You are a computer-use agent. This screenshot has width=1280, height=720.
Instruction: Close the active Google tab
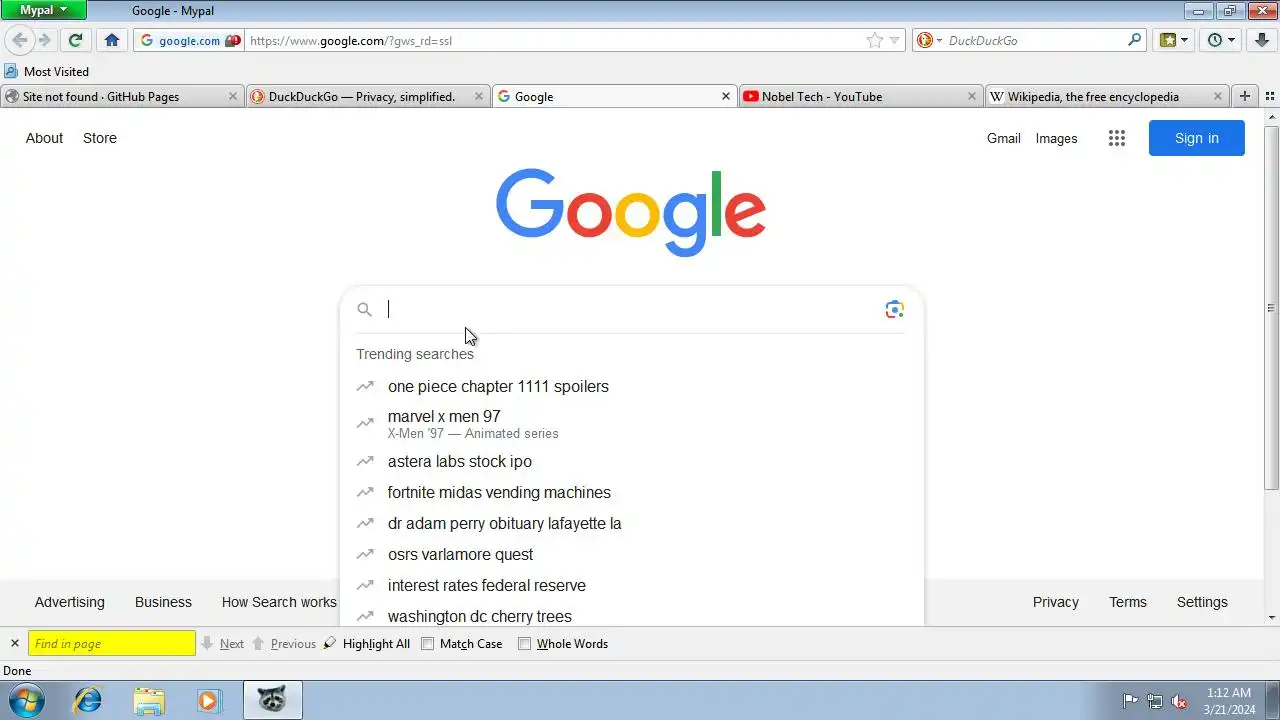(726, 96)
